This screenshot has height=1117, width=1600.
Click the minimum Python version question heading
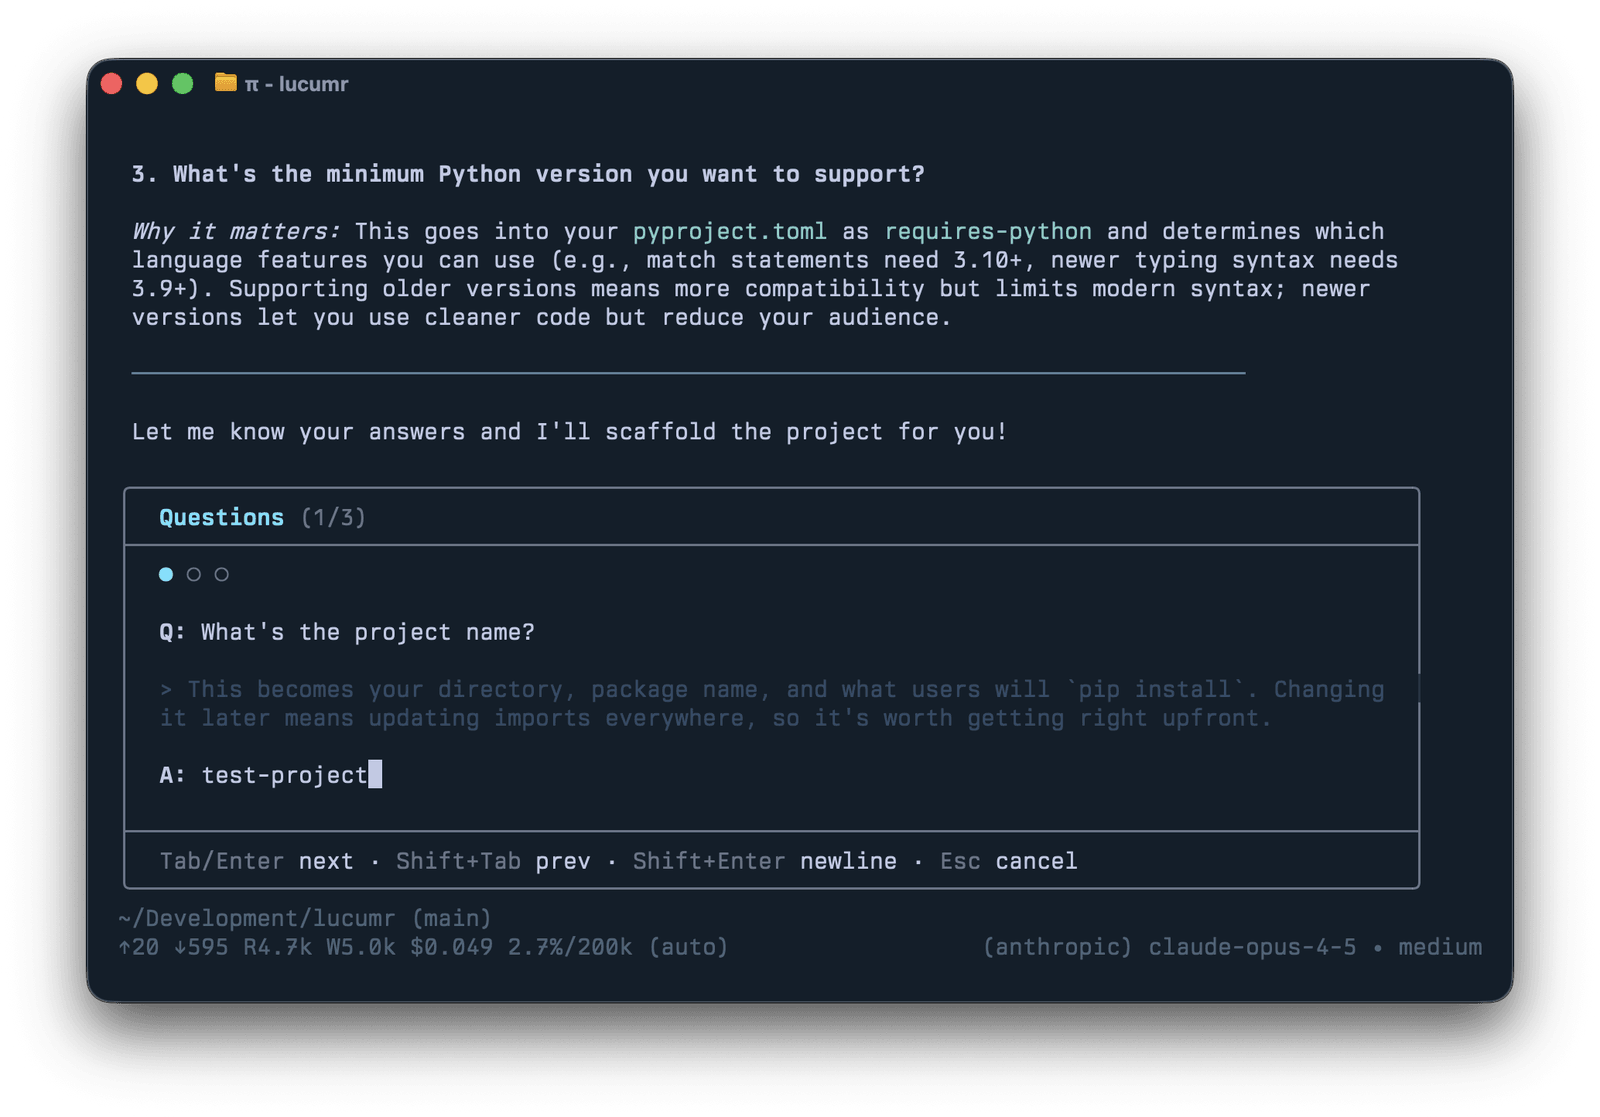(x=528, y=174)
